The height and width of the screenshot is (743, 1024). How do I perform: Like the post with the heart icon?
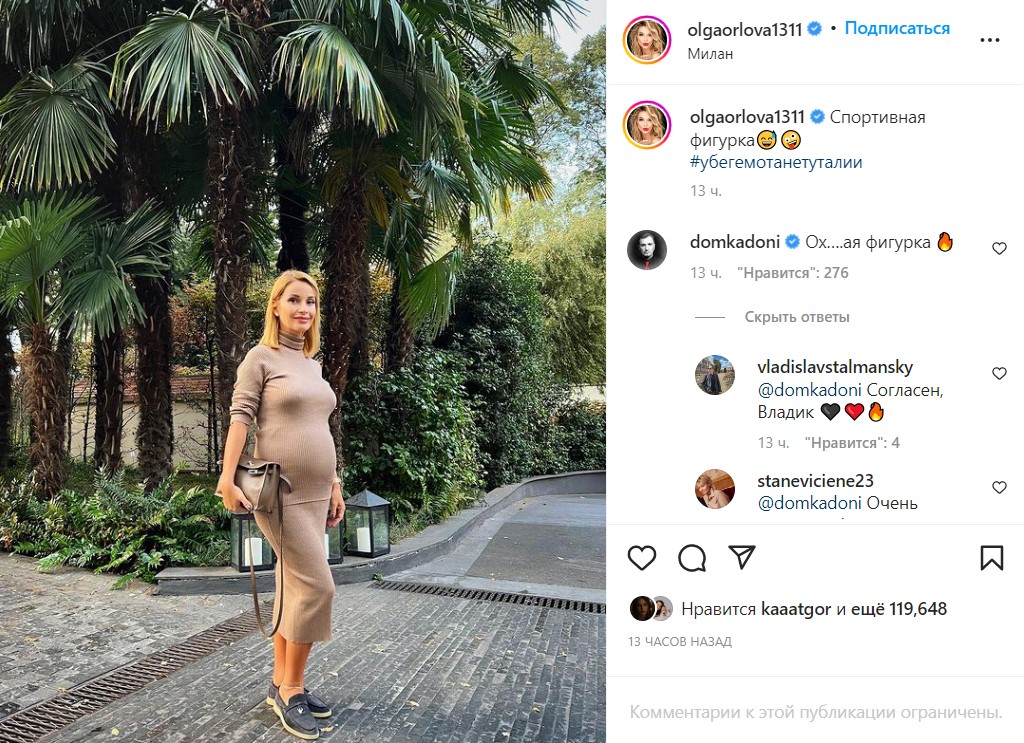tap(641, 558)
